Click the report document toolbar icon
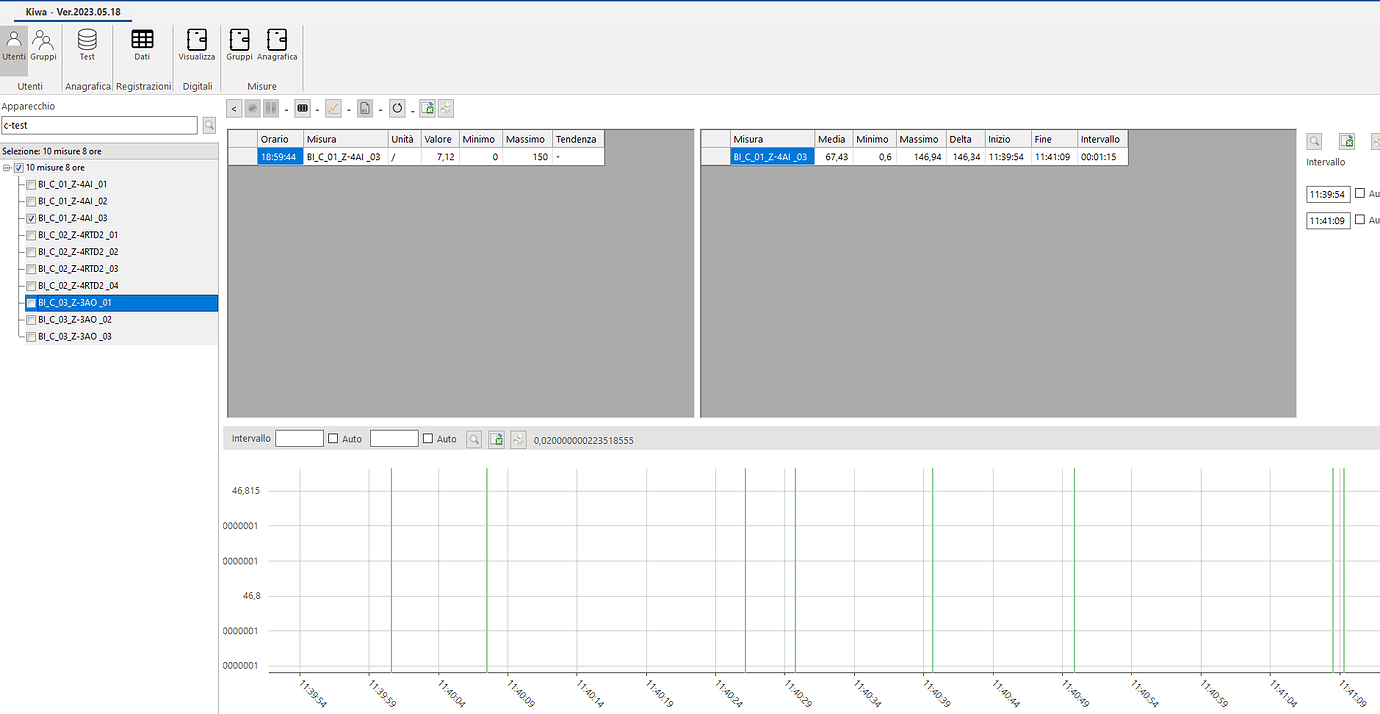This screenshot has height=714, width=1380. pos(366,108)
